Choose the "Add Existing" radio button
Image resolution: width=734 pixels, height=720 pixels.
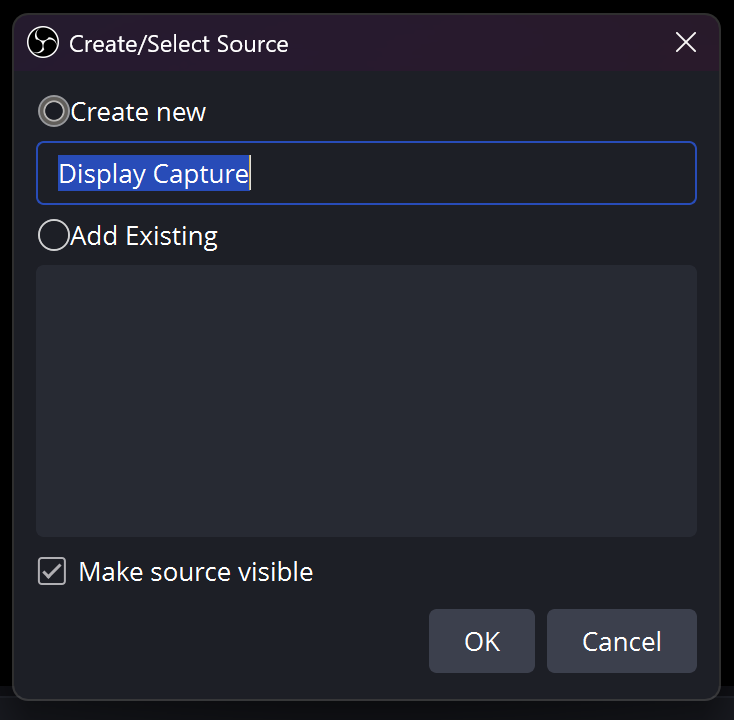pyautogui.click(x=54, y=235)
